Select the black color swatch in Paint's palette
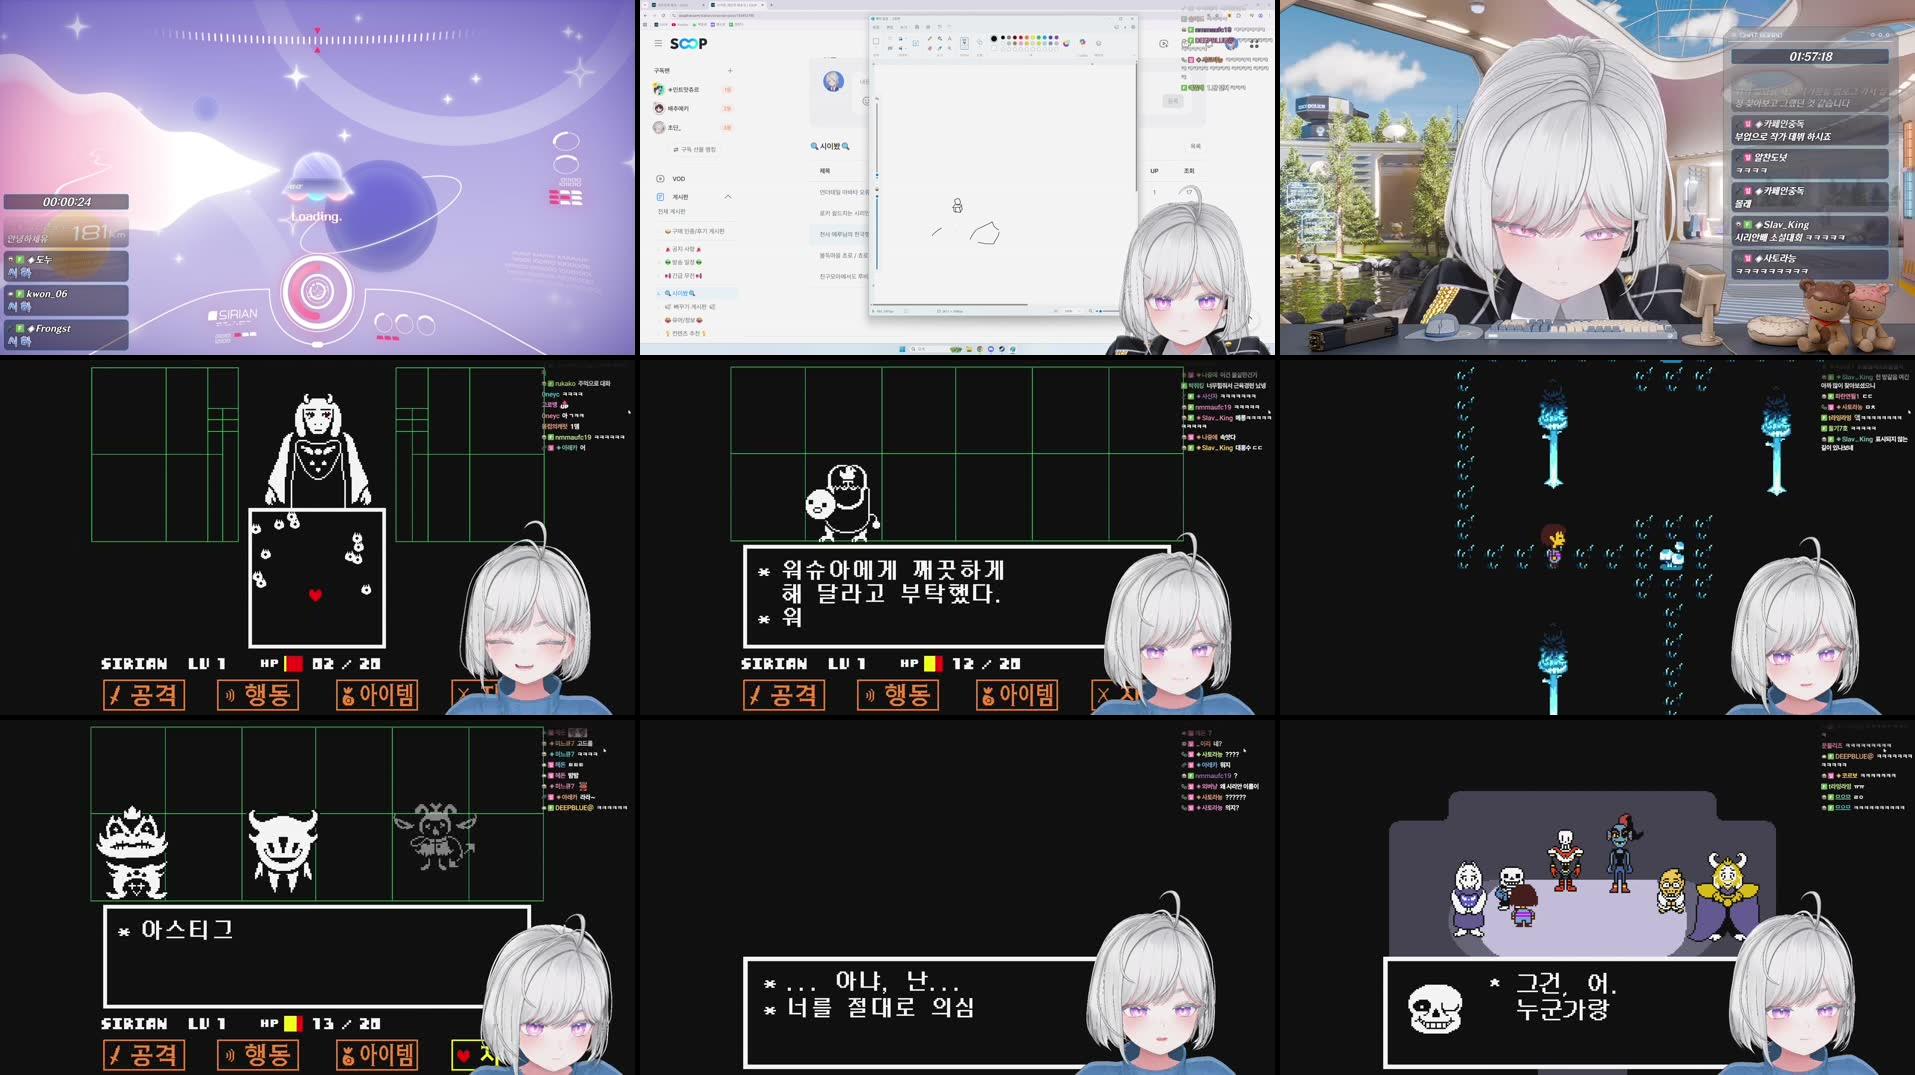The height and width of the screenshot is (1075, 1915). pyautogui.click(x=1003, y=38)
